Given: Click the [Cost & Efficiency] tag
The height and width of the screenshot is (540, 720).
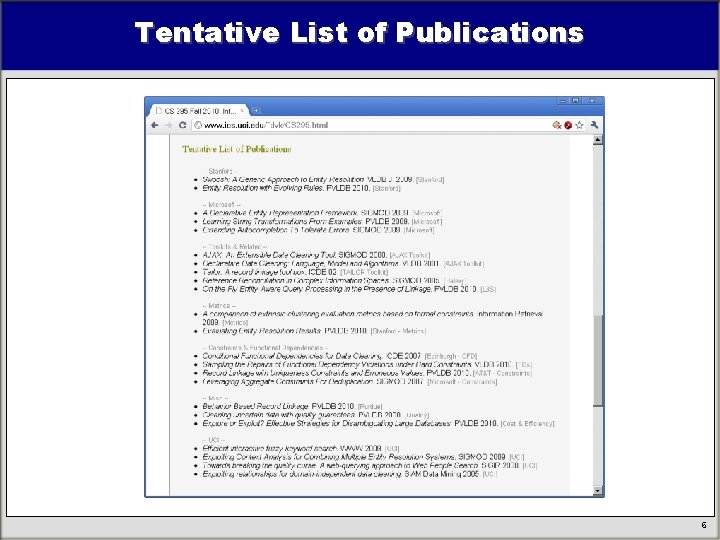Looking at the screenshot, I should coord(528,424).
